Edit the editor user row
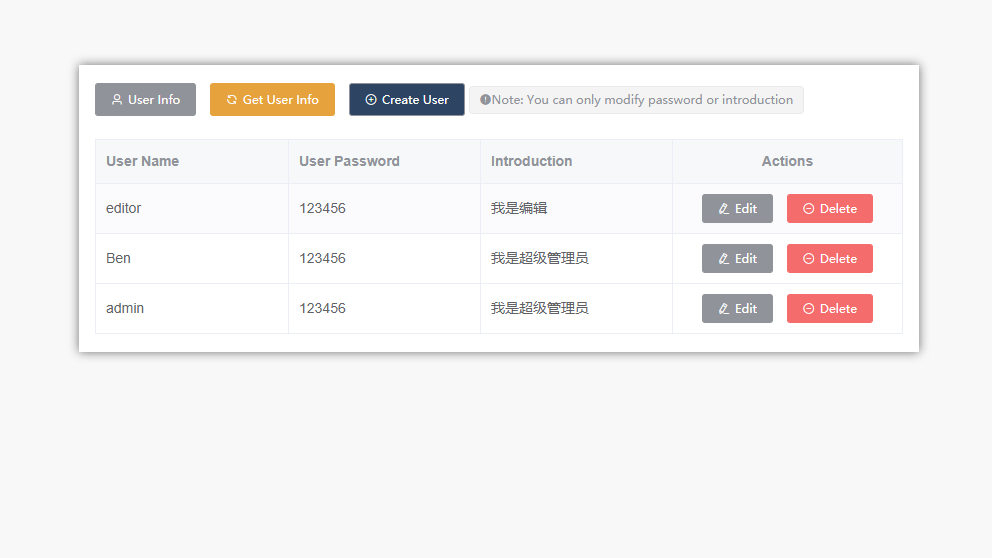Viewport: 992px width, 558px height. (x=737, y=208)
